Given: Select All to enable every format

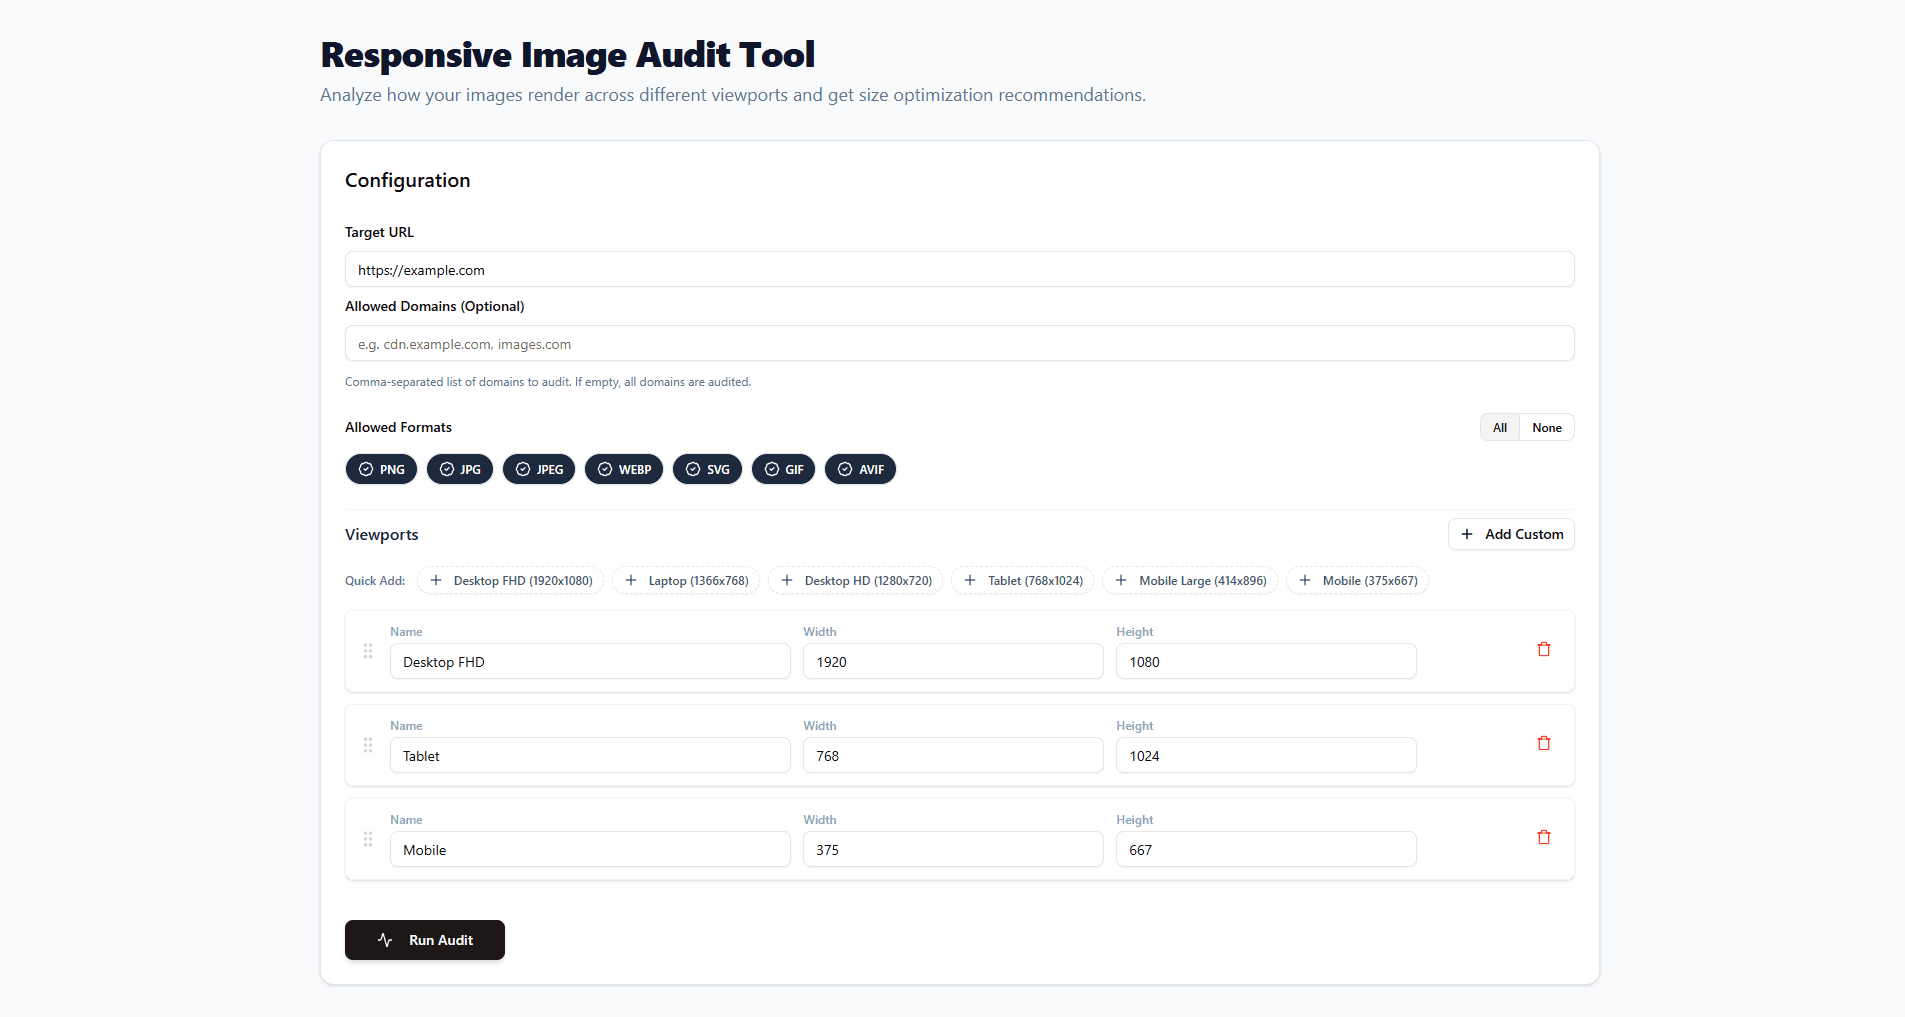Looking at the screenshot, I should (x=1499, y=427).
